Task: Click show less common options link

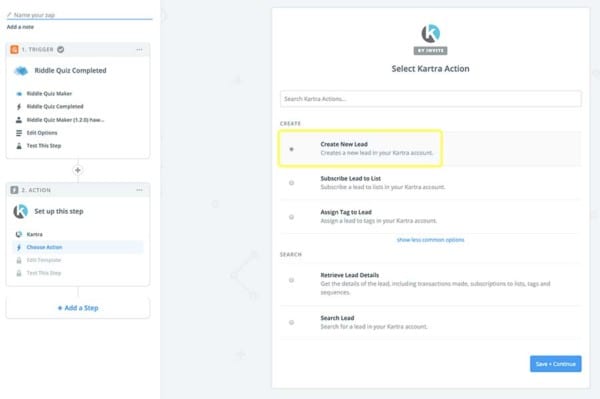Action: (430, 240)
